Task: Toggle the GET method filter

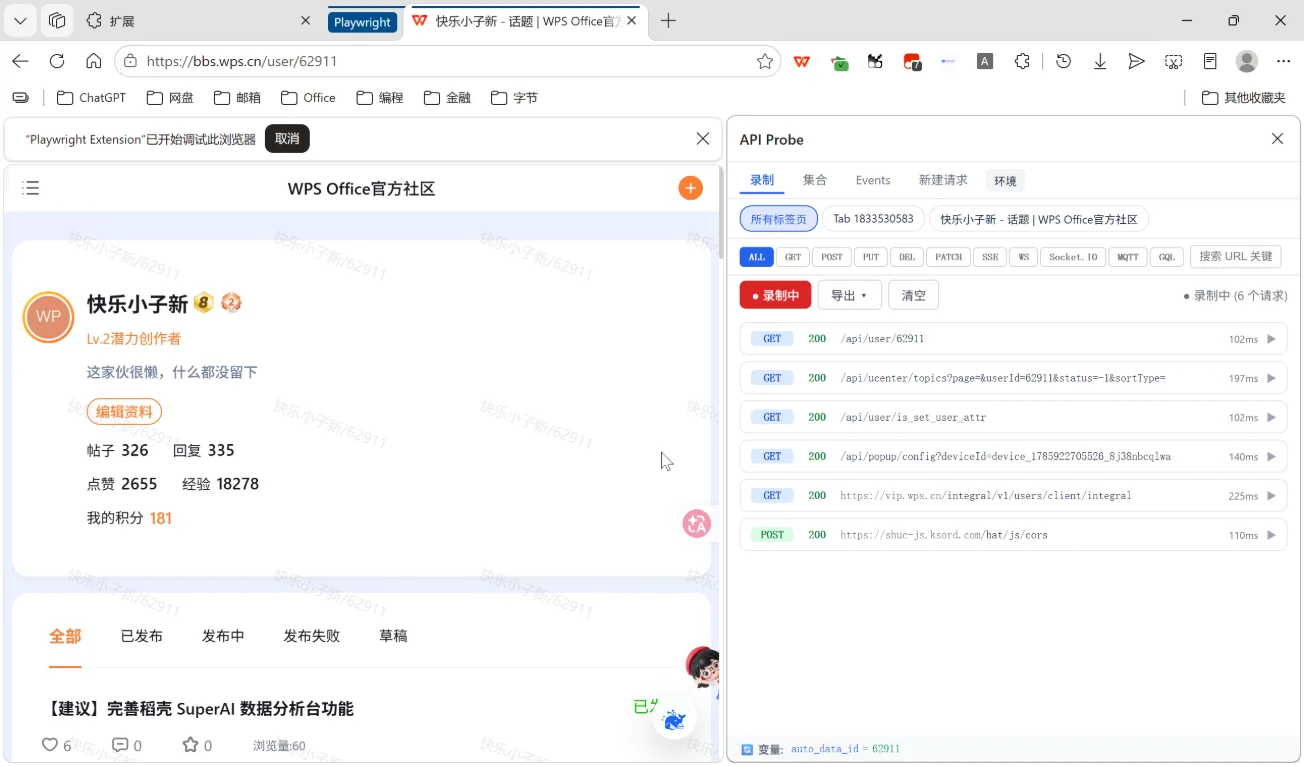Action: pos(793,257)
